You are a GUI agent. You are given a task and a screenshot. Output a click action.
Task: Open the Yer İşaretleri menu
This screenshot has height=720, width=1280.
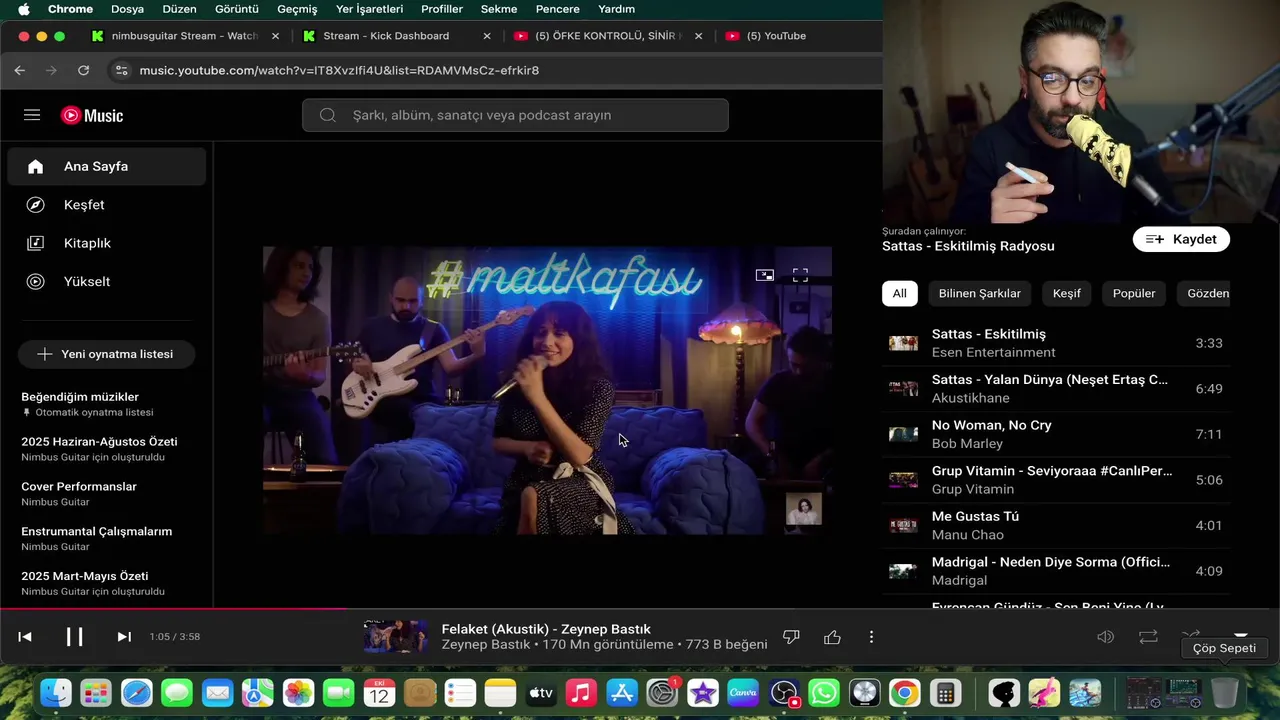click(x=370, y=9)
